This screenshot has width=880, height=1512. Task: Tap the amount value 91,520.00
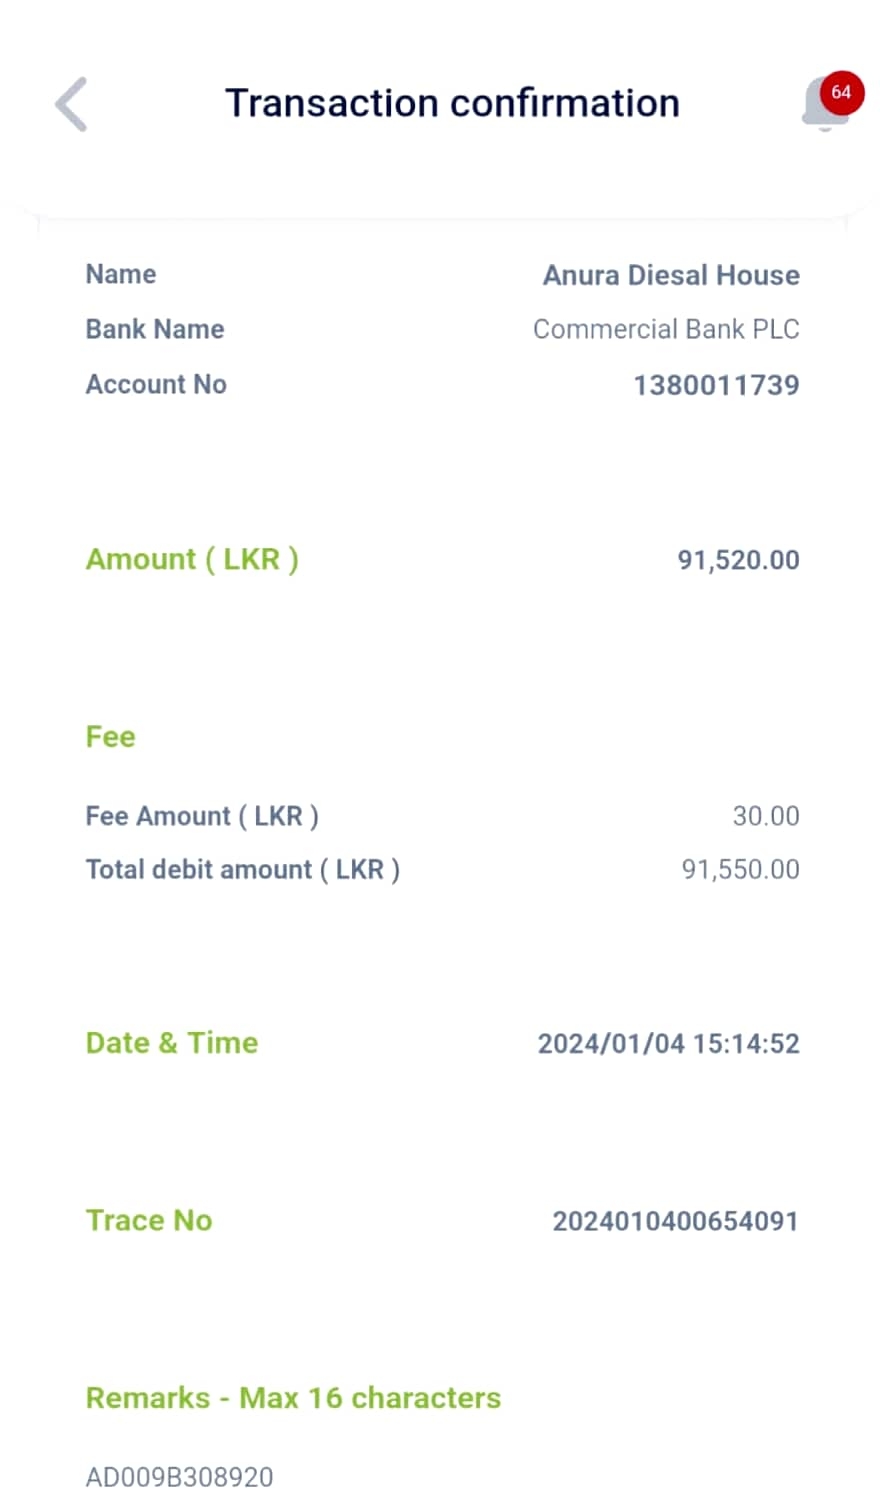(x=738, y=560)
